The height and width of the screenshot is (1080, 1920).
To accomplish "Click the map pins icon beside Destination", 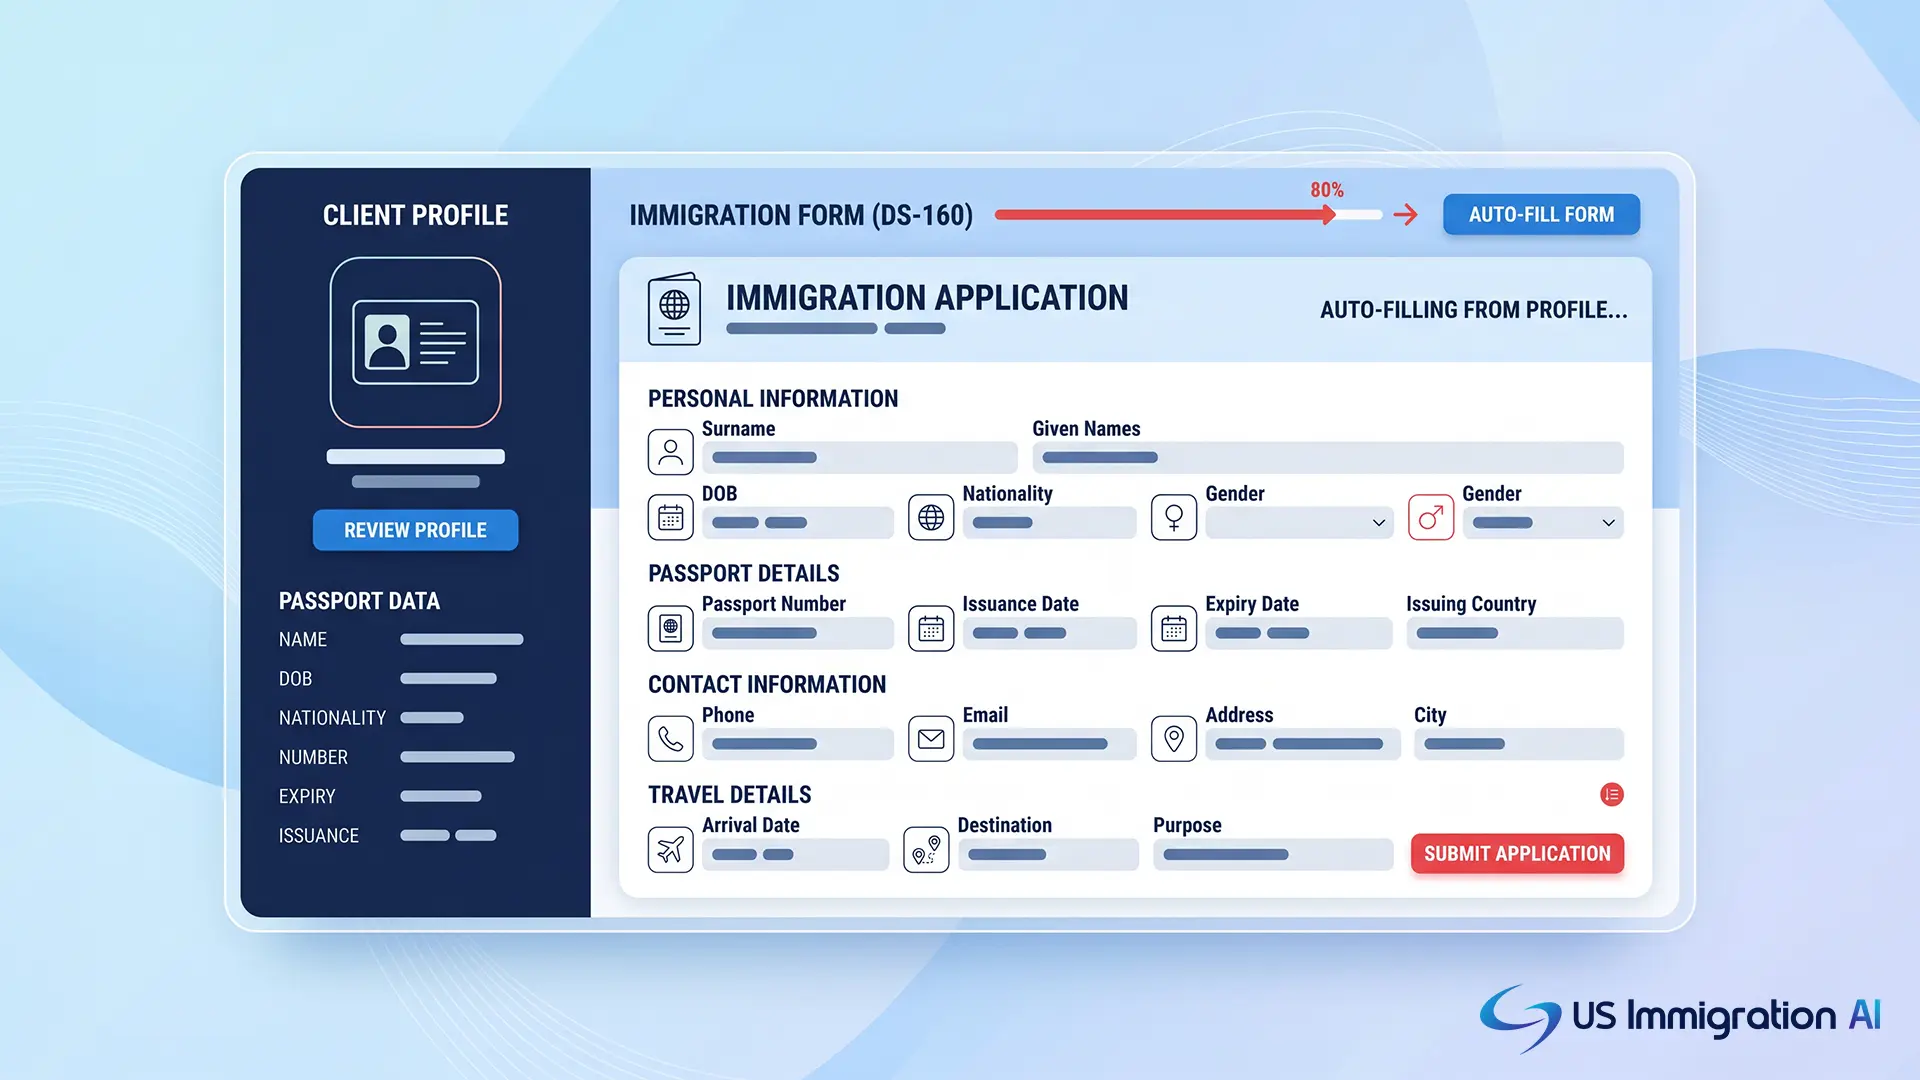I will (926, 850).
